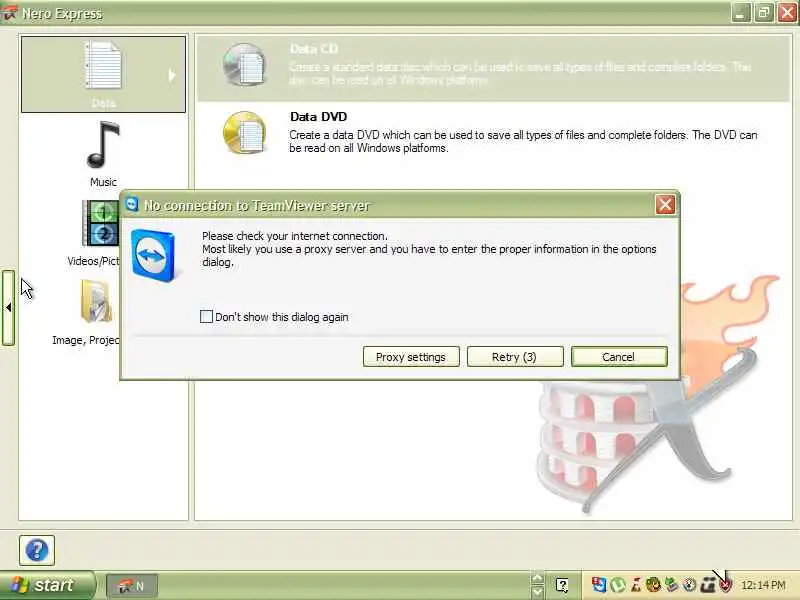Image resolution: width=800 pixels, height=600 pixels.
Task: Choose the Data DVD disc icon
Action: (x=245, y=133)
